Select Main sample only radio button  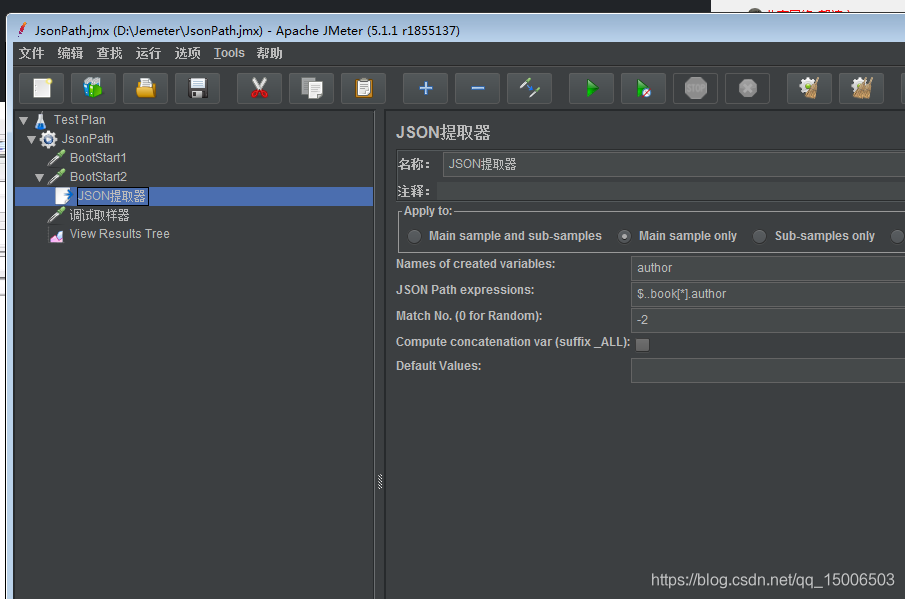[624, 236]
